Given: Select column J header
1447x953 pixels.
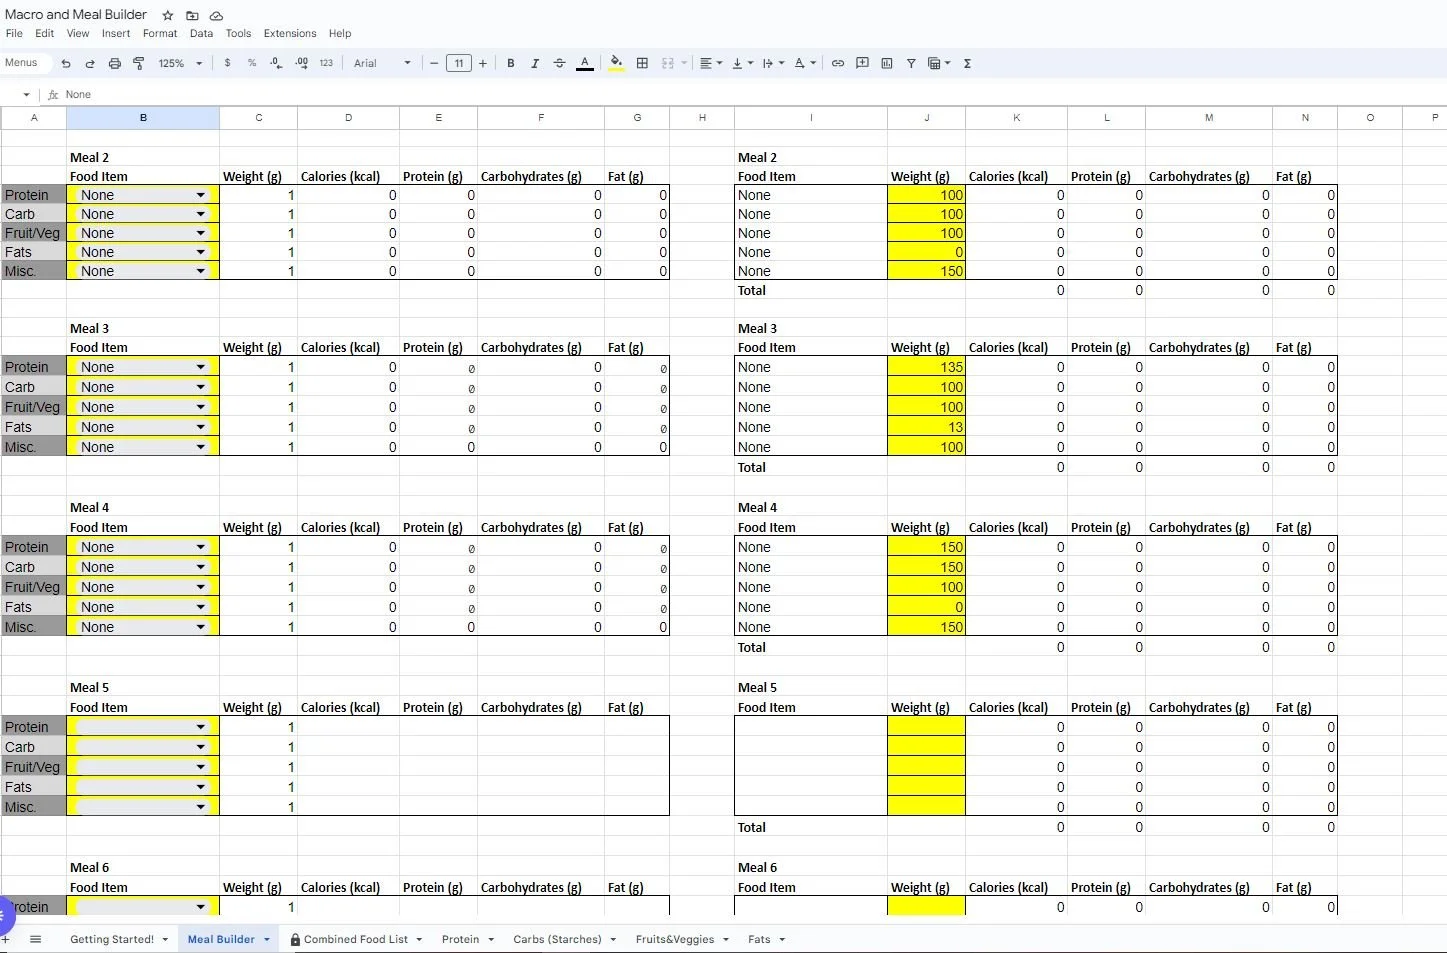Looking at the screenshot, I should point(926,118).
